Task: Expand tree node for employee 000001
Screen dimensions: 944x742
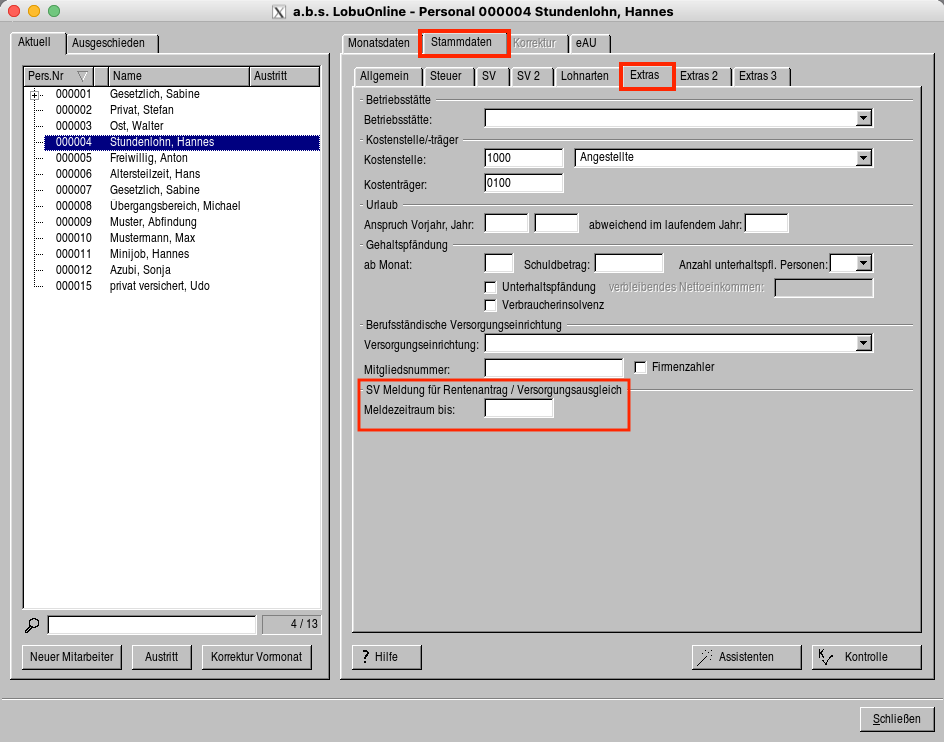Action: click(x=36, y=94)
